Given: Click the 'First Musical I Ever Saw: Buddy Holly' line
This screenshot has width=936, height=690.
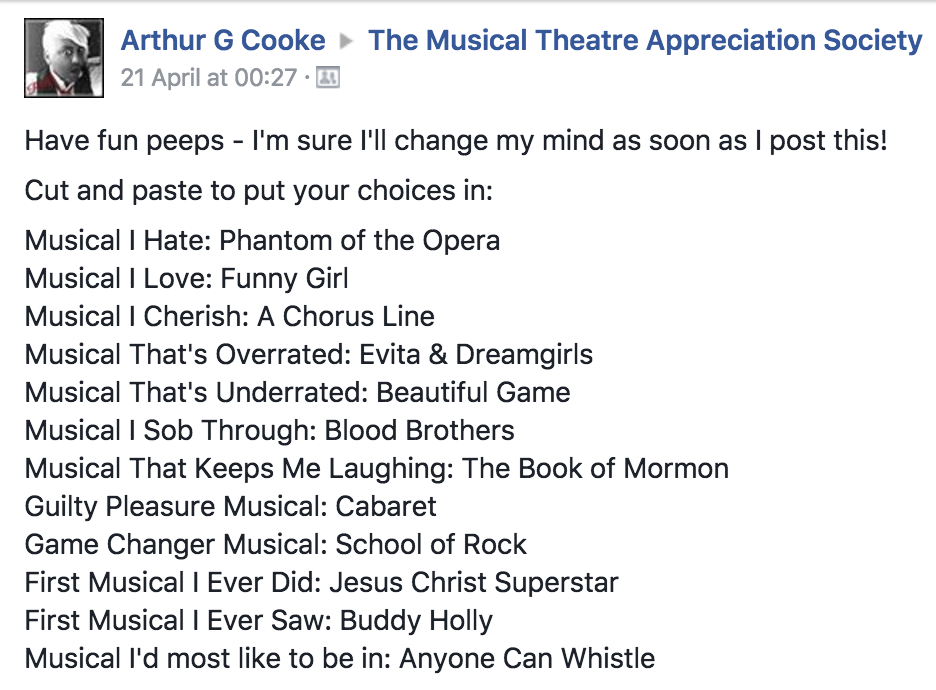Looking at the screenshot, I should tap(258, 621).
